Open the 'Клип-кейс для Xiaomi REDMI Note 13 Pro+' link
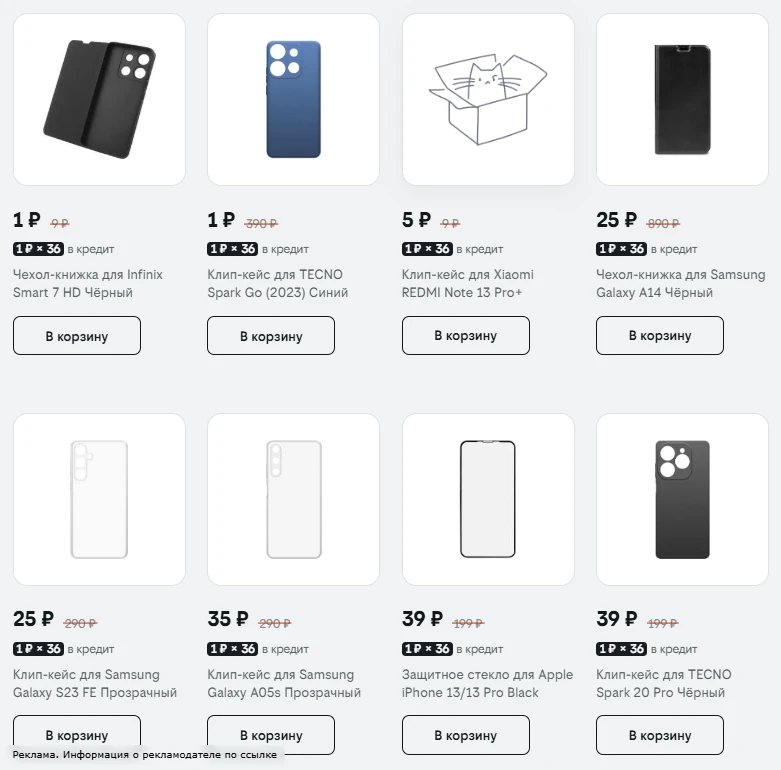The width and height of the screenshot is (781, 770). point(468,283)
